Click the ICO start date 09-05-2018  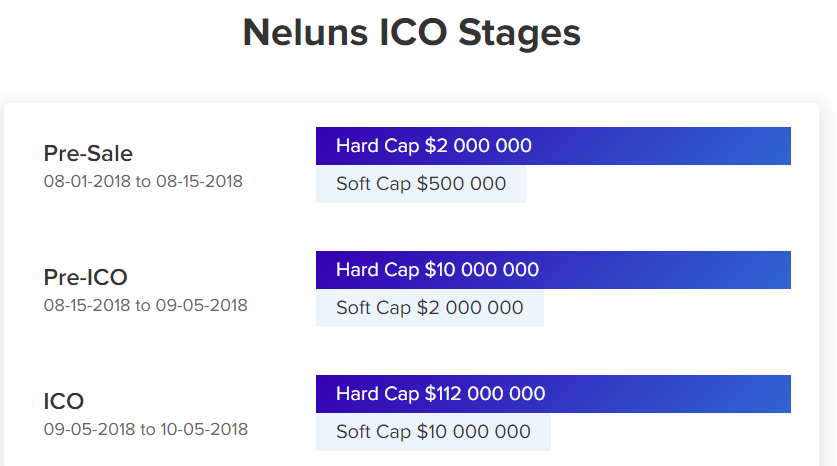point(88,429)
